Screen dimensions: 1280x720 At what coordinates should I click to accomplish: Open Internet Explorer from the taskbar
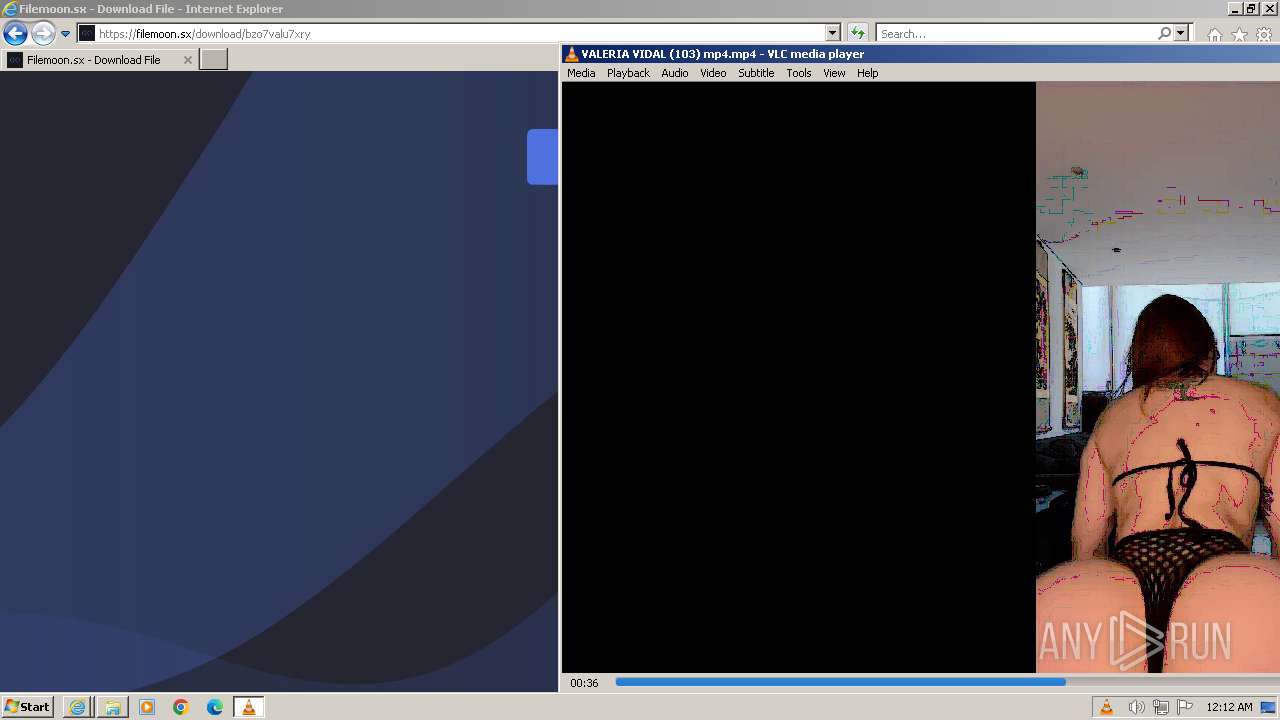(77, 707)
